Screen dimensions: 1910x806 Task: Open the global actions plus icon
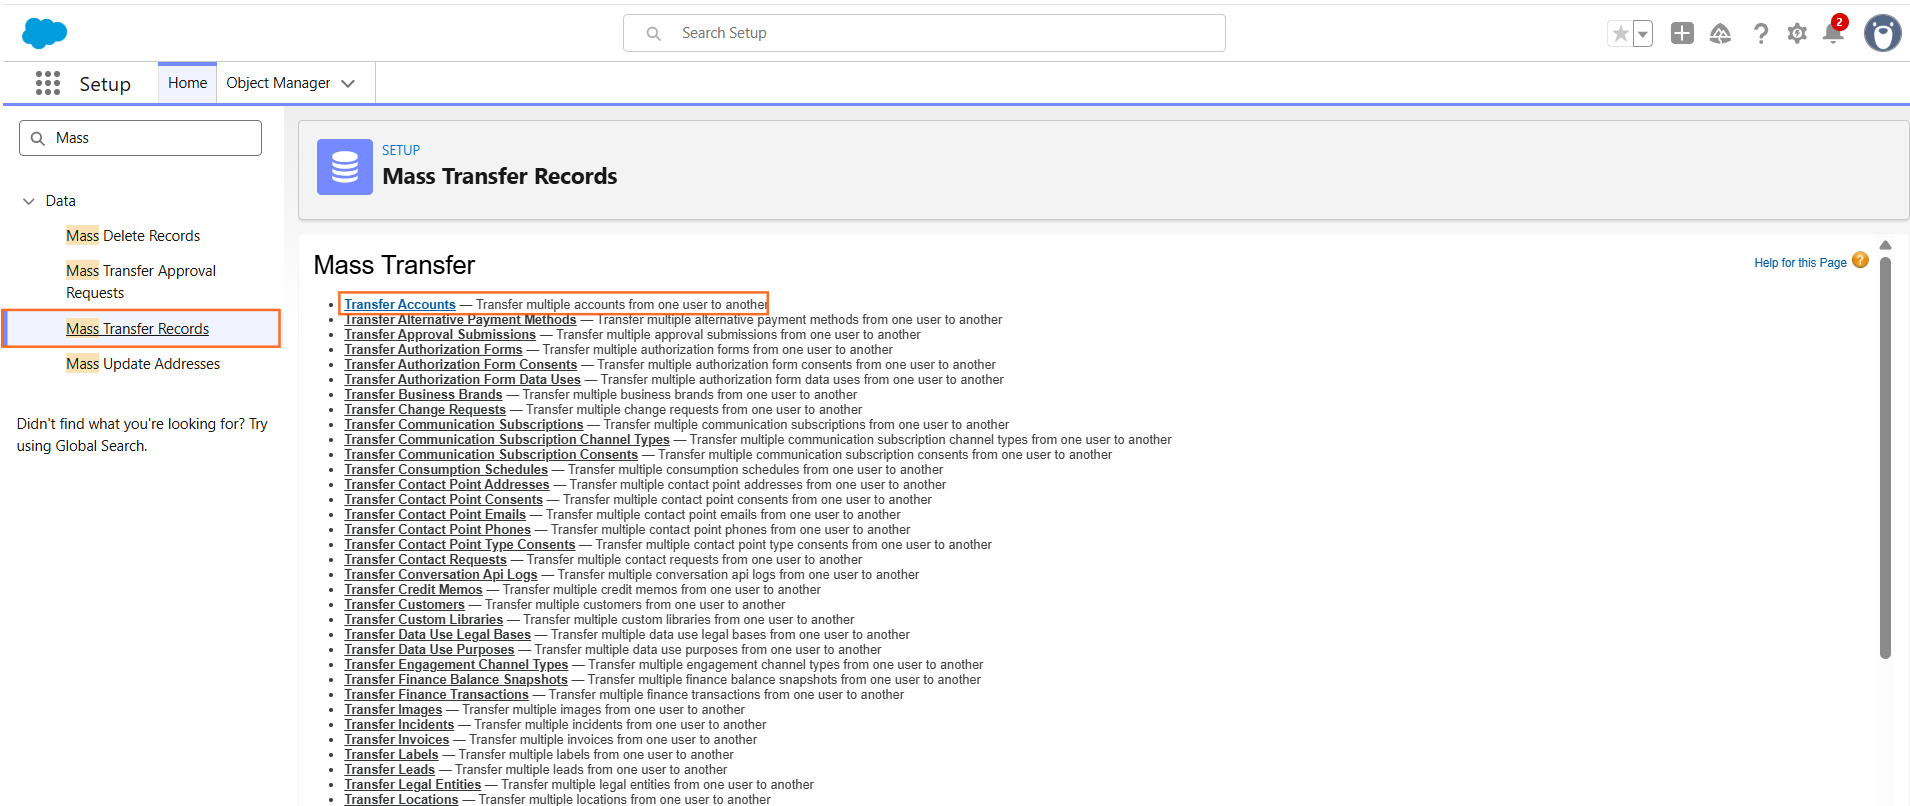[x=1682, y=33]
